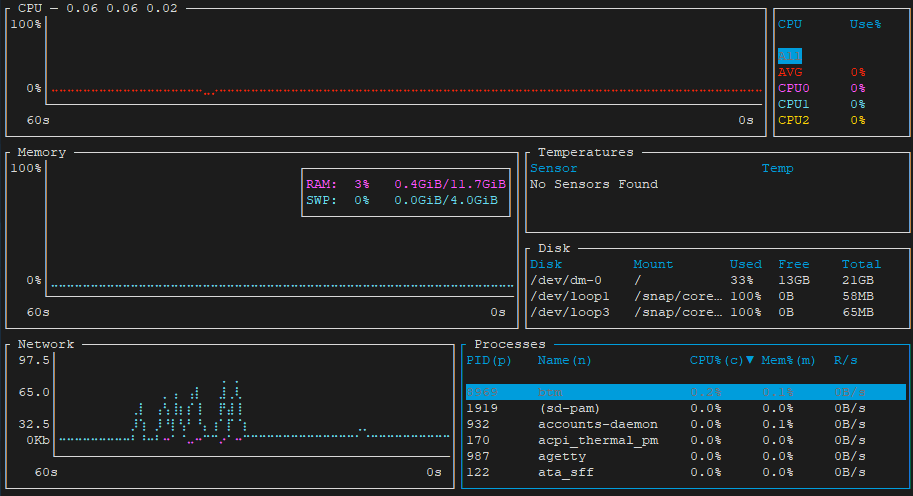Focus the Network widget title
The height and width of the screenshot is (496, 913).
[46, 344]
